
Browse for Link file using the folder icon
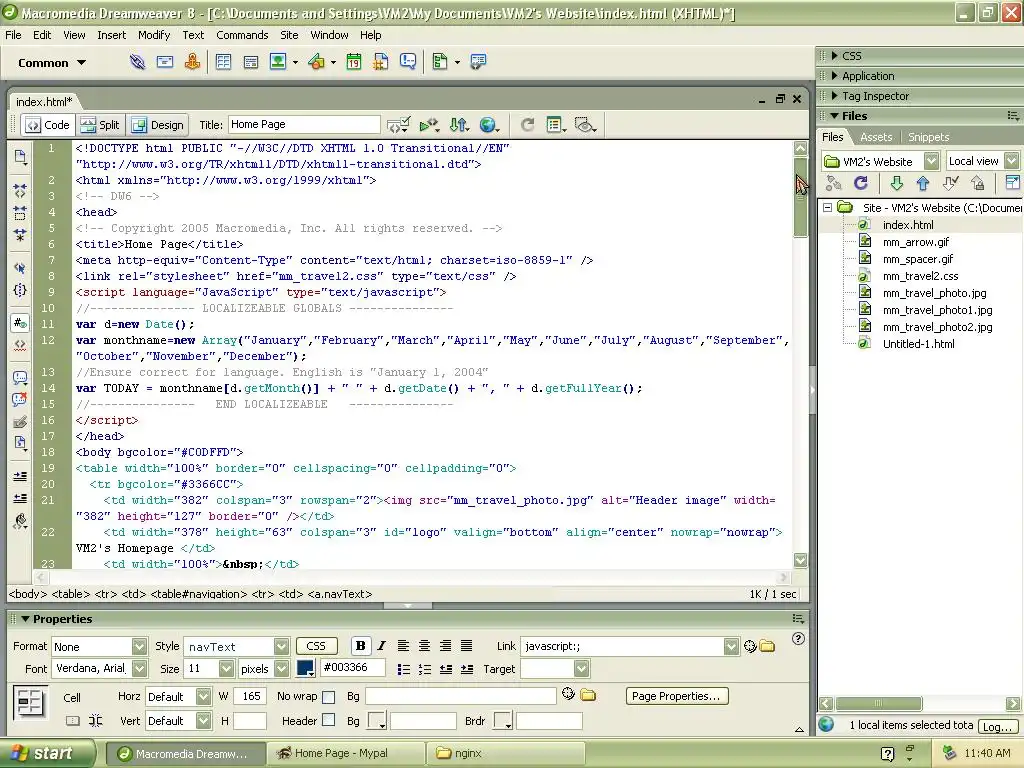767,647
